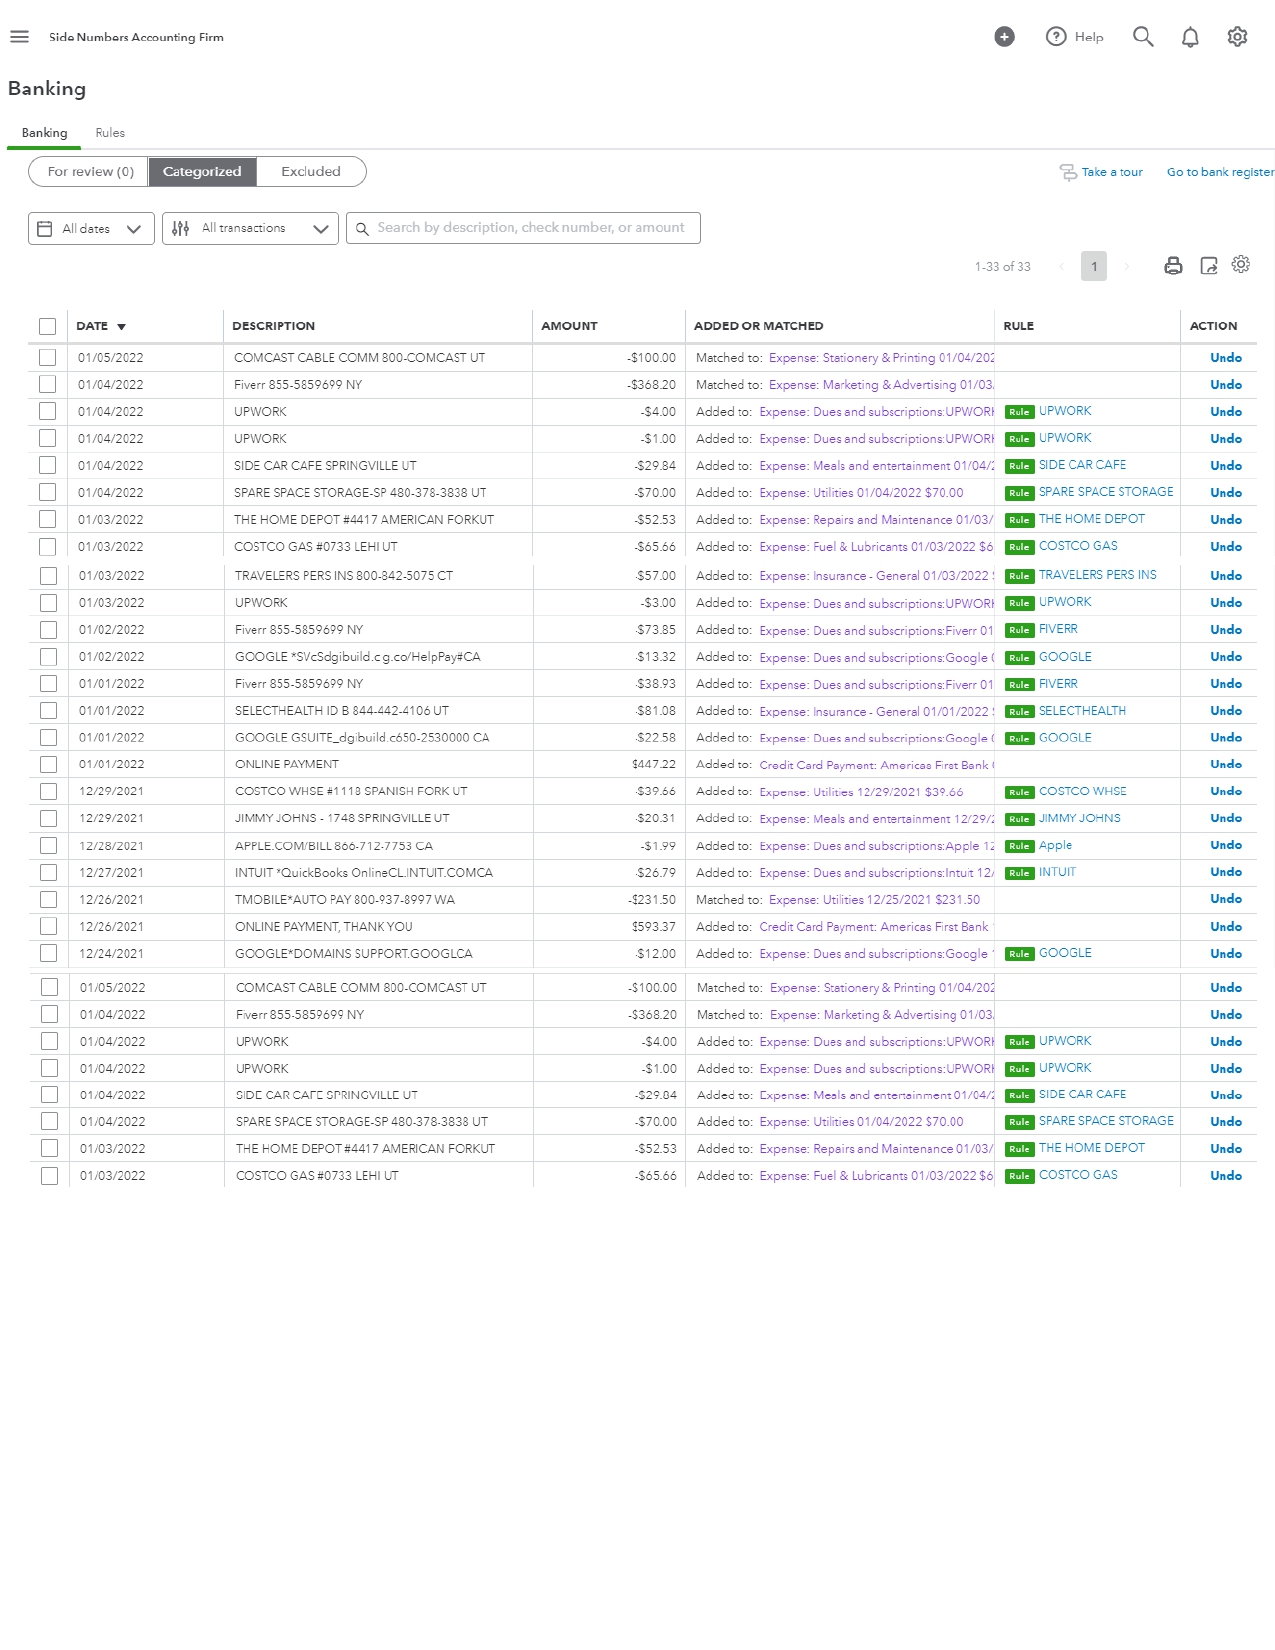Click the Rule badge beside Apple

point(1019,846)
